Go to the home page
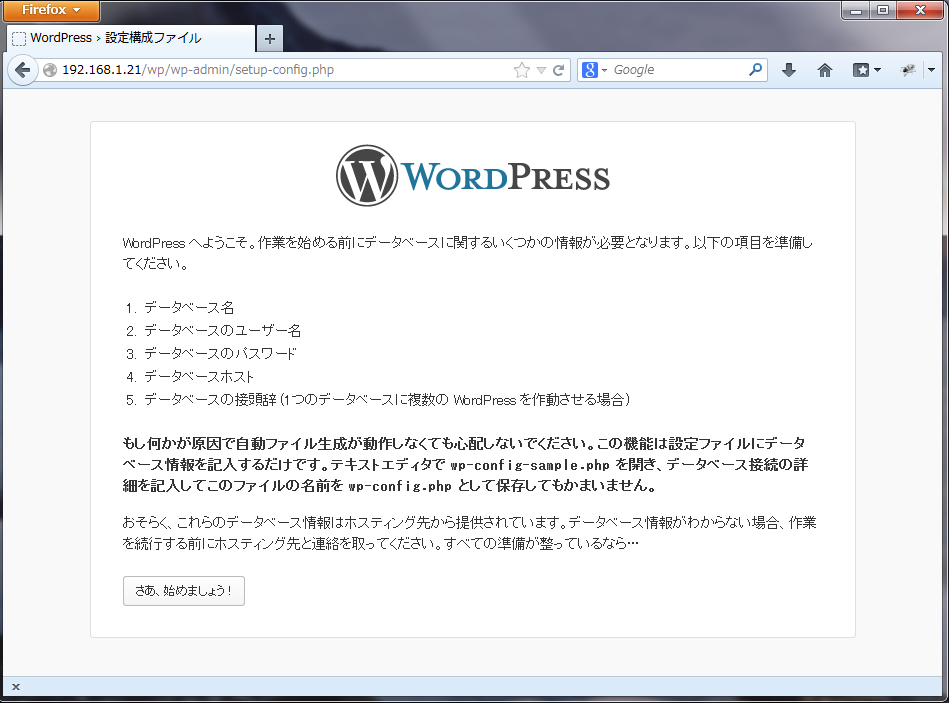949x703 pixels. coord(825,70)
